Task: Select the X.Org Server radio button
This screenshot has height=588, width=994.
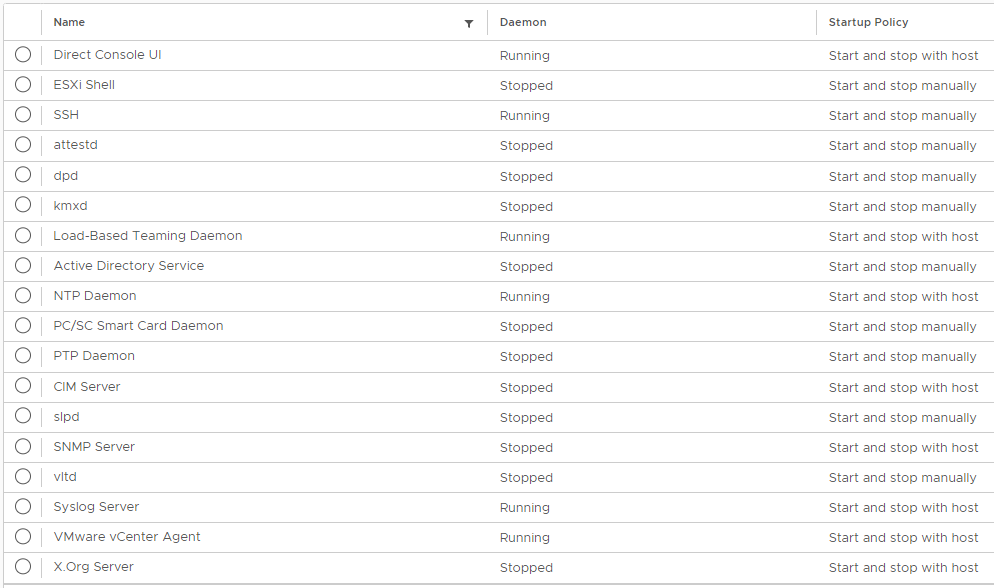Action: tap(23, 566)
